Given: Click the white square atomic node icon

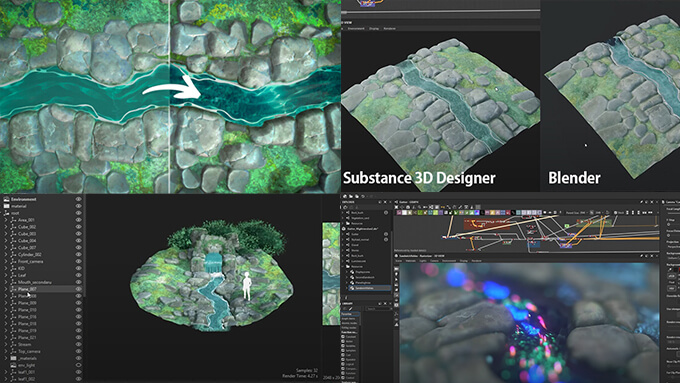Looking at the screenshot, I should pos(404,213).
